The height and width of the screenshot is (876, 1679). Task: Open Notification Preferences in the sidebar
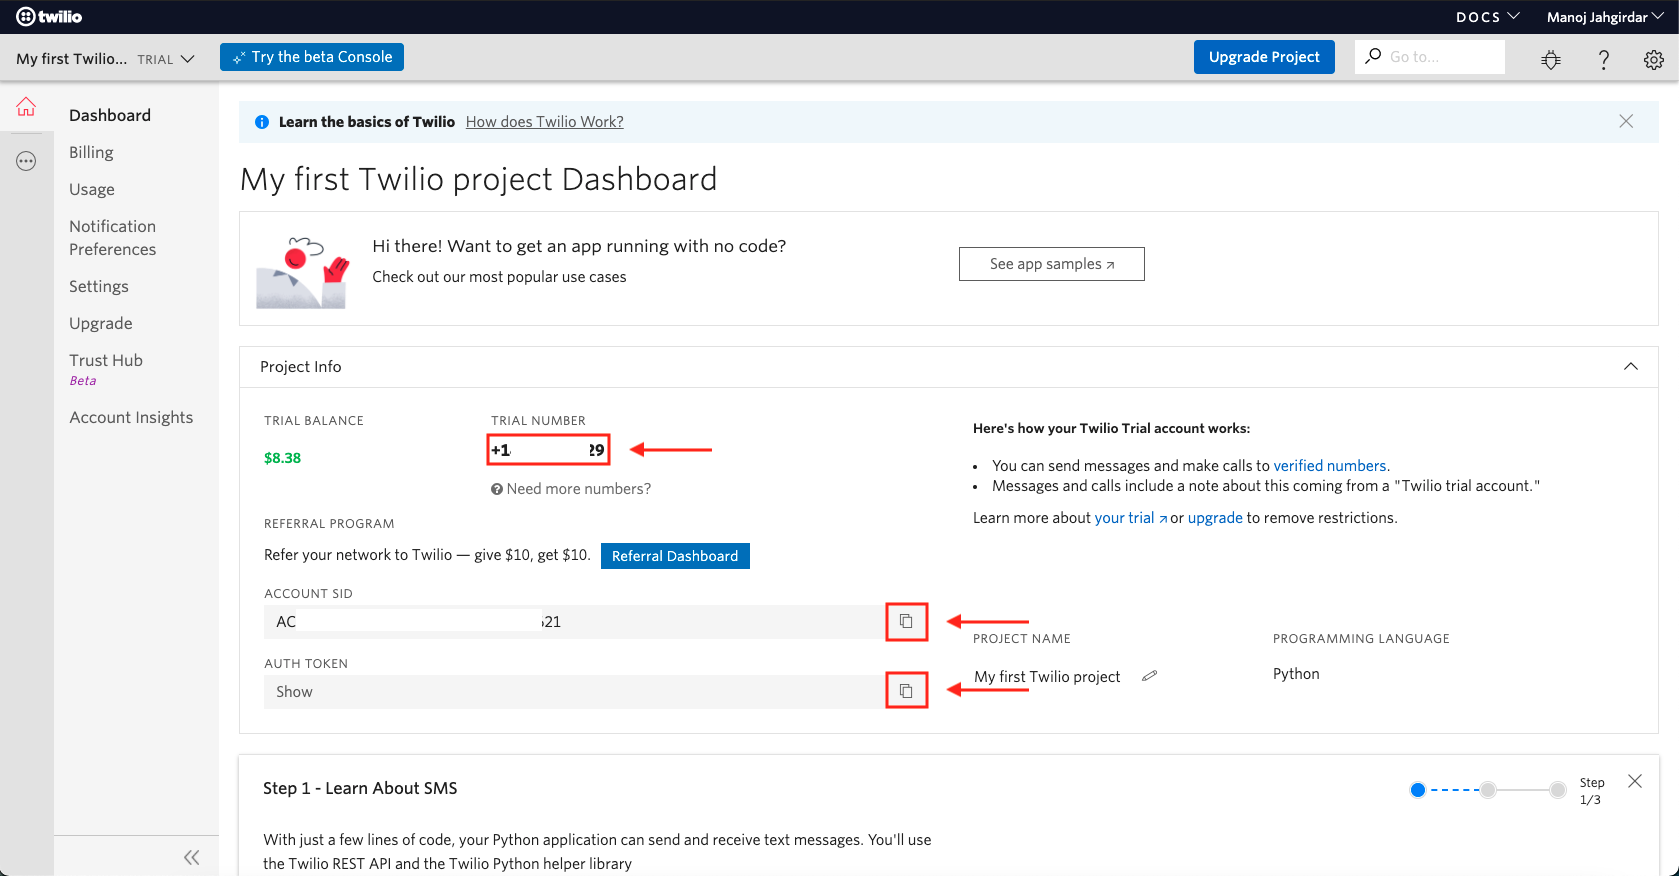pyautogui.click(x=113, y=238)
